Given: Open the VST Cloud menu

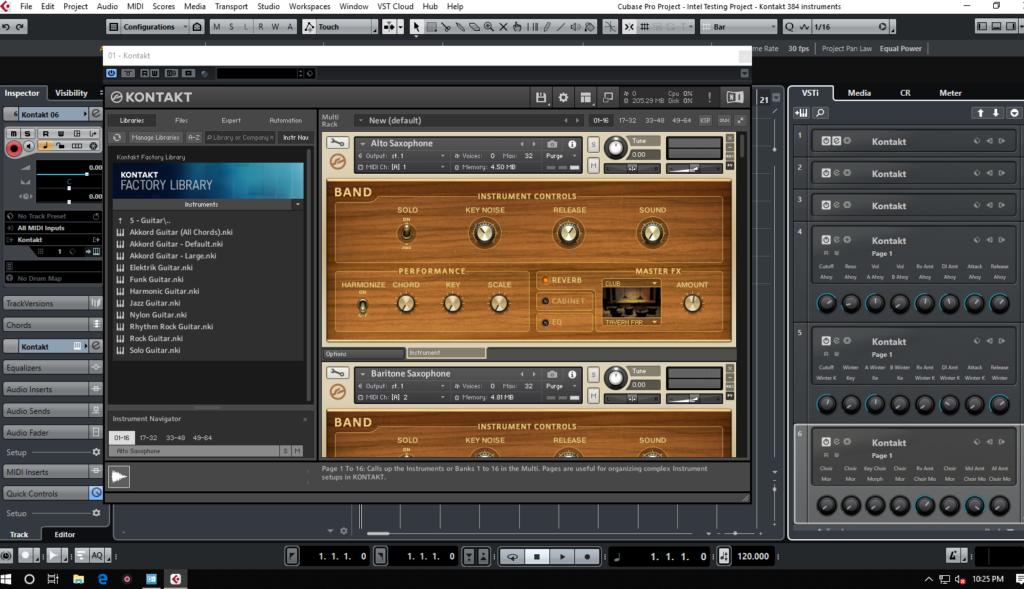Looking at the screenshot, I should pyautogui.click(x=395, y=7).
